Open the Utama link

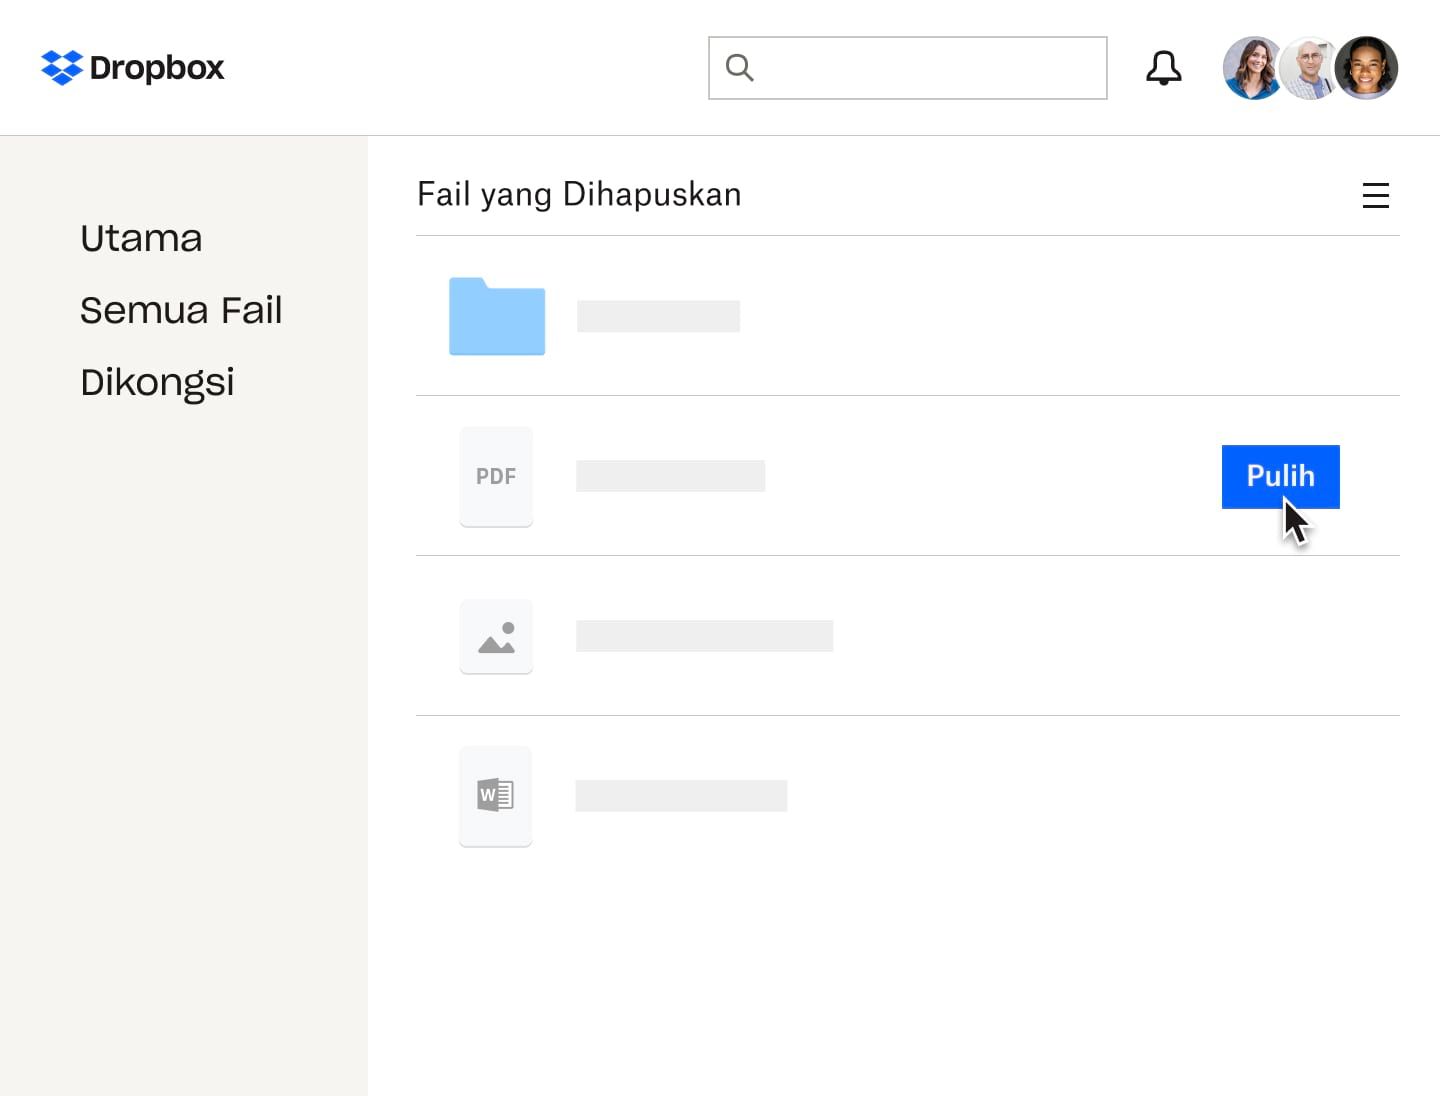pos(141,238)
